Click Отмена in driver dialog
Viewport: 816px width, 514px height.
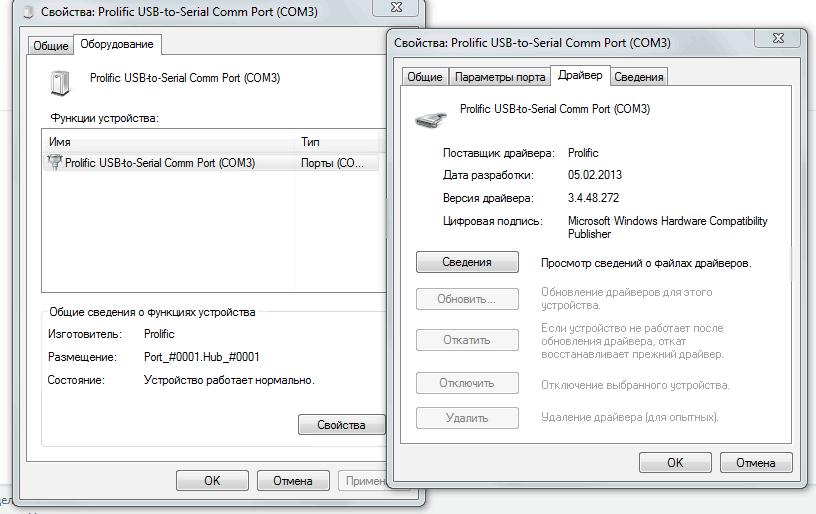click(756, 462)
